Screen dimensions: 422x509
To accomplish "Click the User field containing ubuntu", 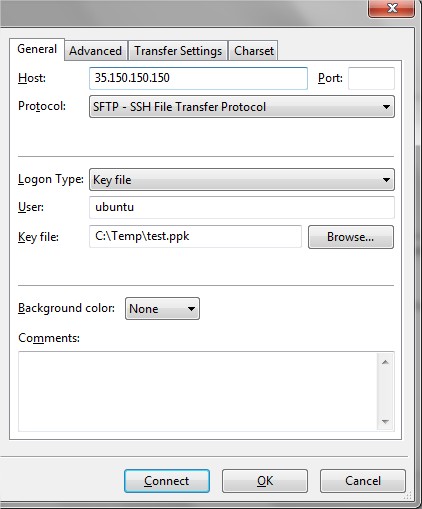I will [x=242, y=207].
